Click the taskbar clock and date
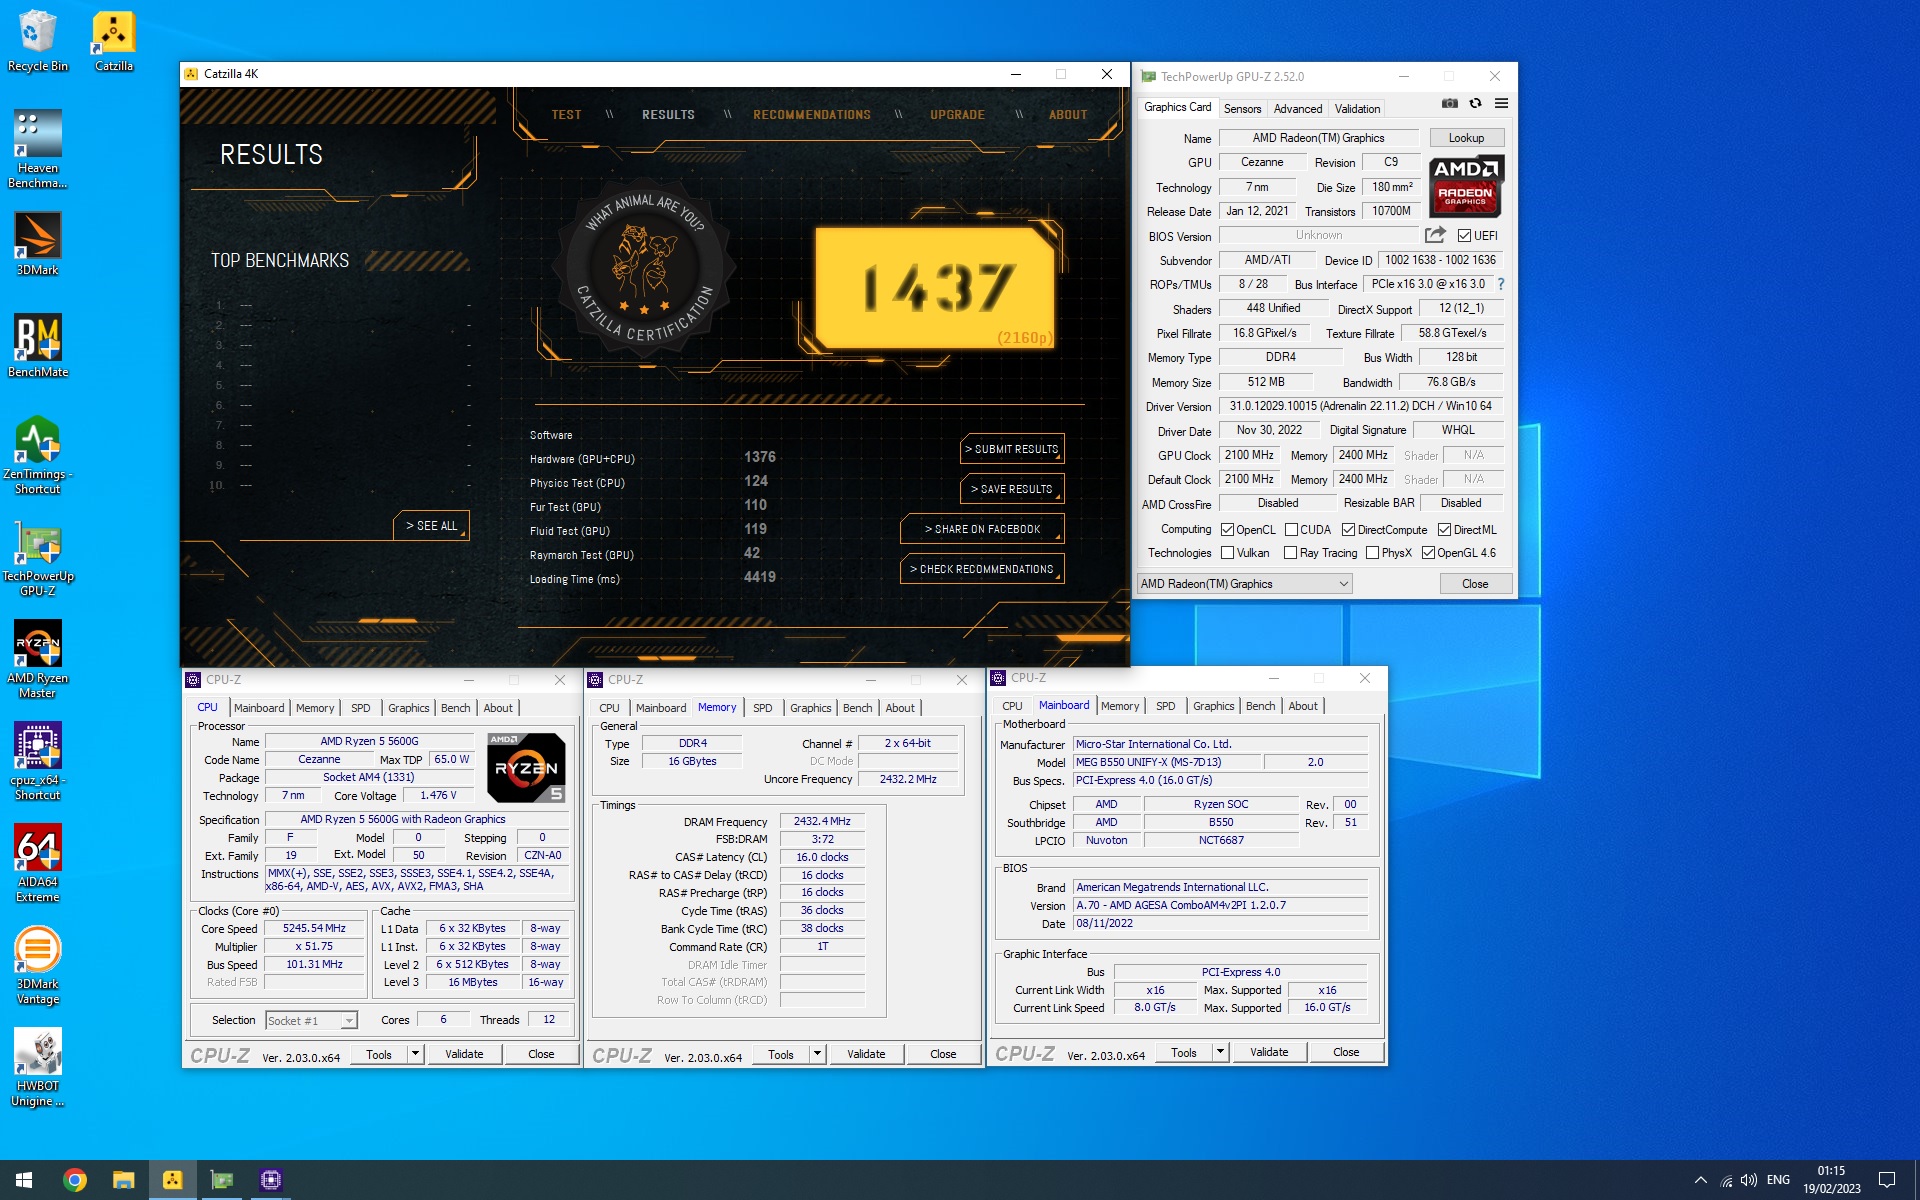The image size is (1920, 1200). point(1831,1180)
